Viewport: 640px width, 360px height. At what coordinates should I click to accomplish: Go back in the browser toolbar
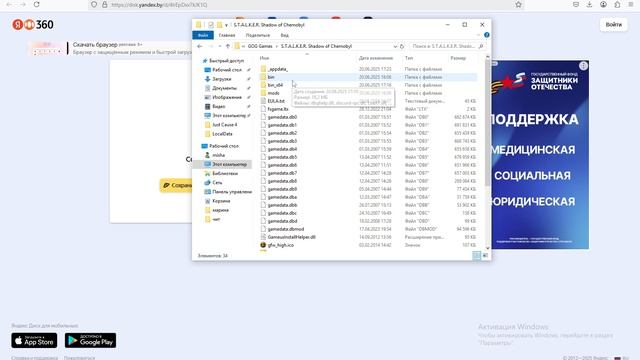point(9,4)
